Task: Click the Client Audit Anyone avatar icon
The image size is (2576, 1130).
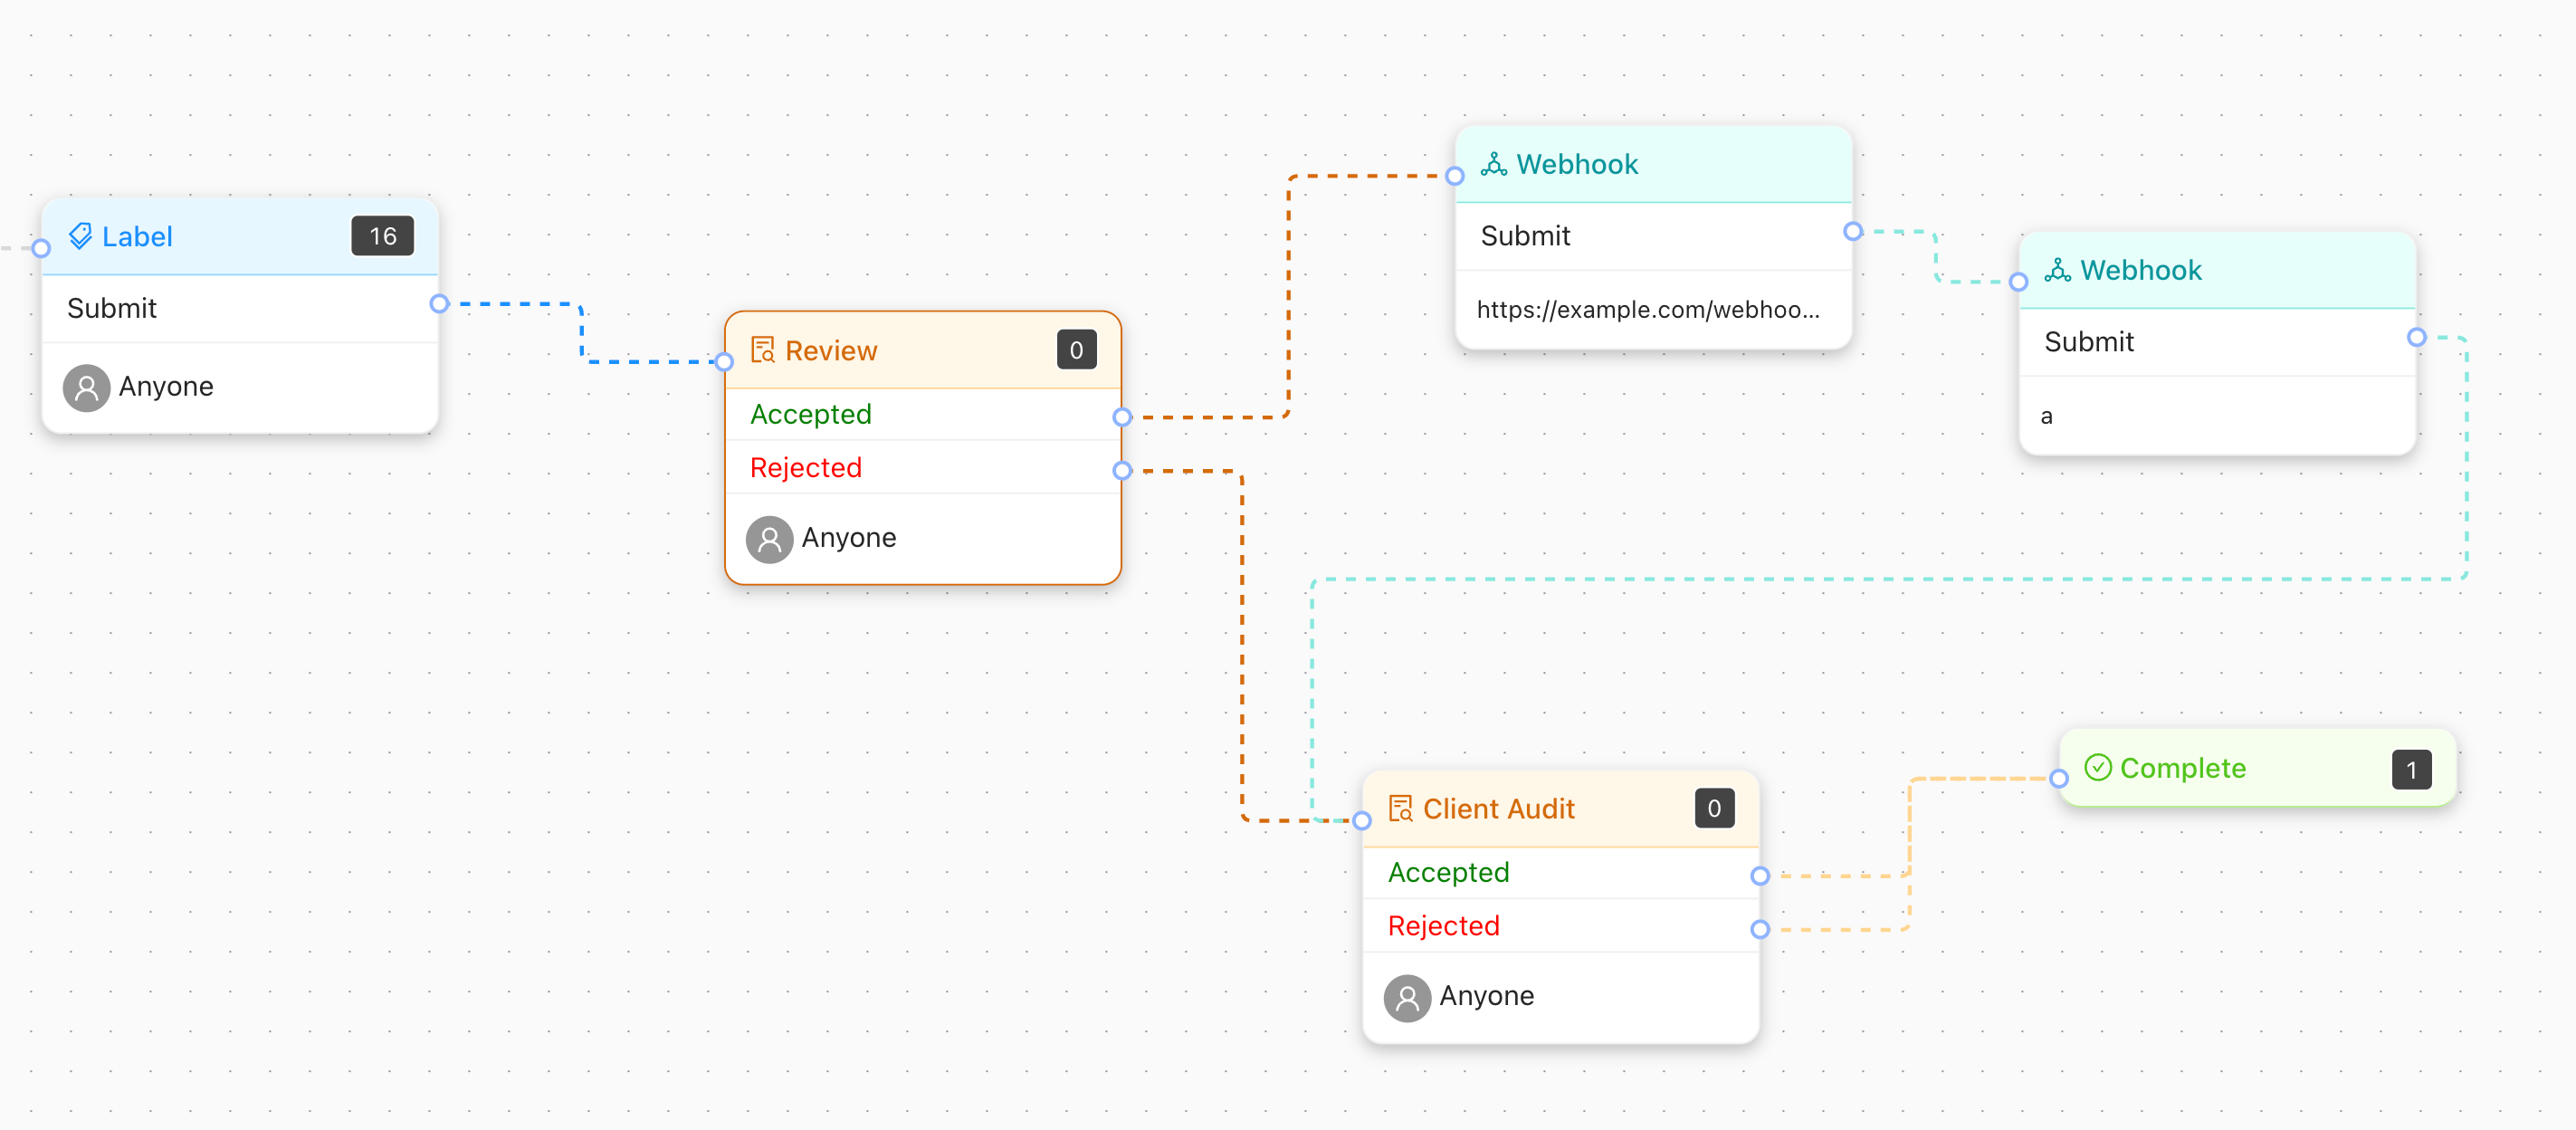Action: point(1407,997)
